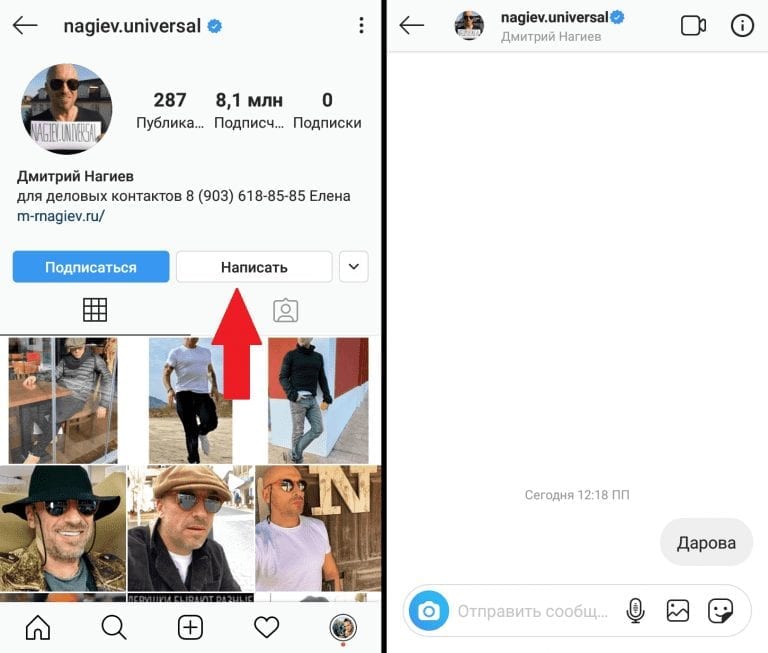This screenshot has width=768, height=653.
Task: Open the photo with the black hat
Action: [x=63, y=529]
